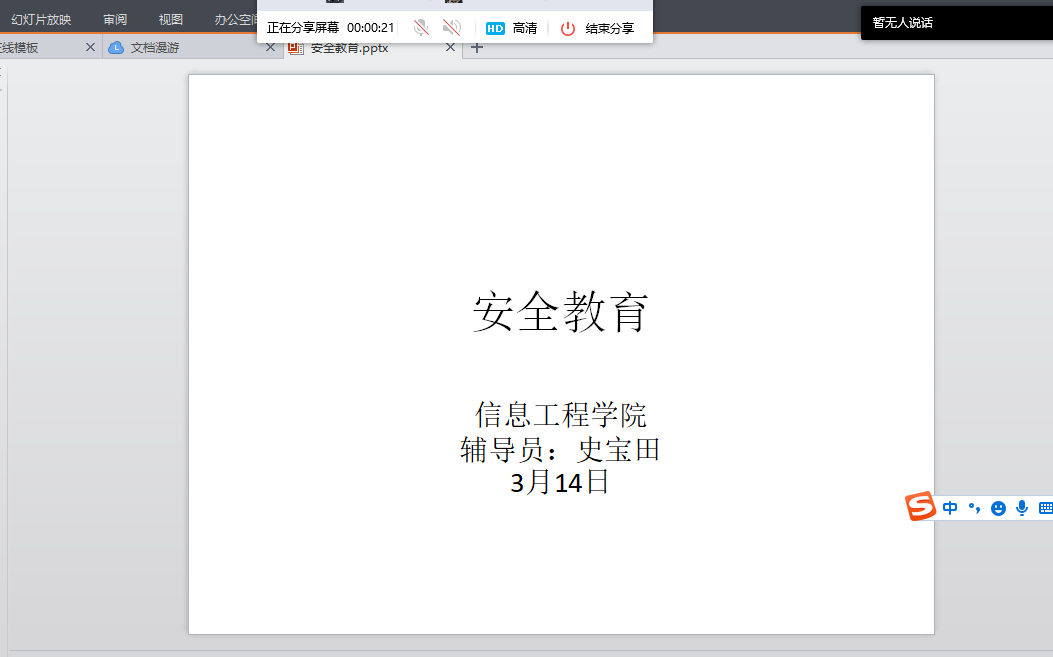The image size is (1053, 657).
Task: Open the 办公空间 ribbon tab
Action: tap(235, 19)
